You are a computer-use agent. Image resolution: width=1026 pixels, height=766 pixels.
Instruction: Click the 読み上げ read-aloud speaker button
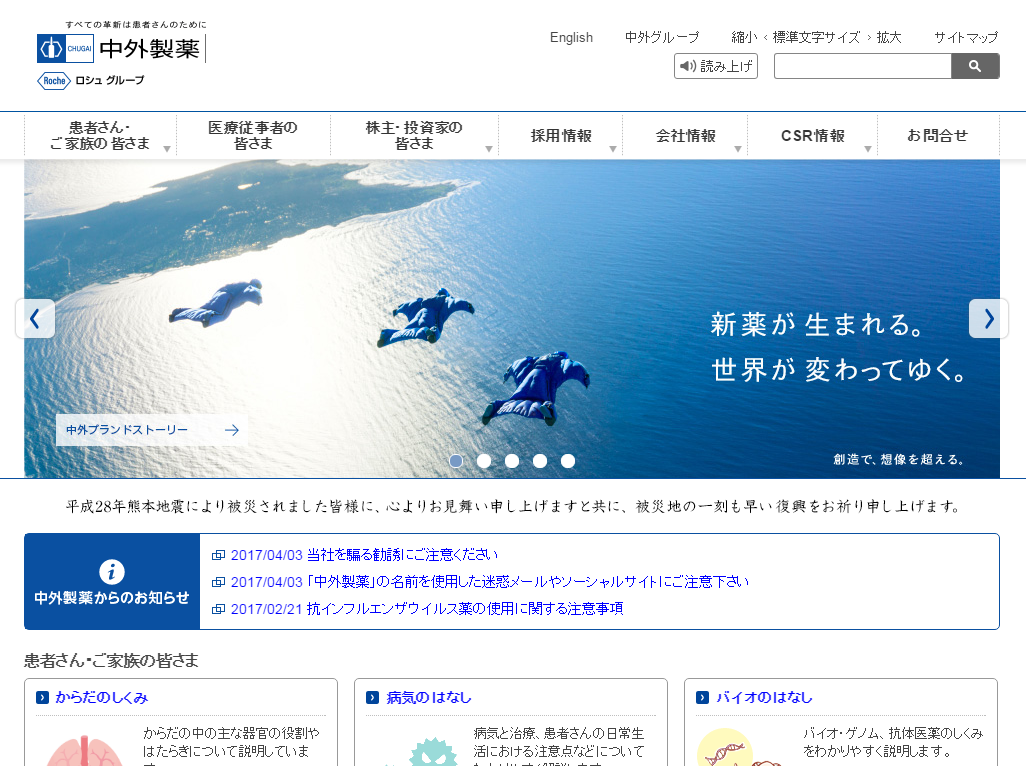click(716, 66)
